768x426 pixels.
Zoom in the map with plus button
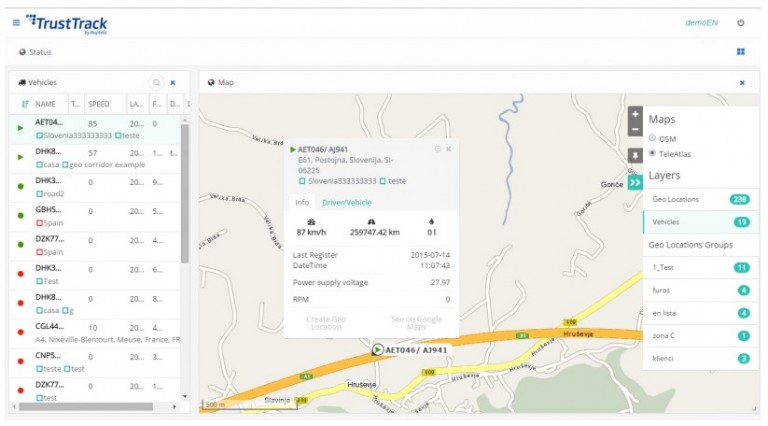click(634, 114)
